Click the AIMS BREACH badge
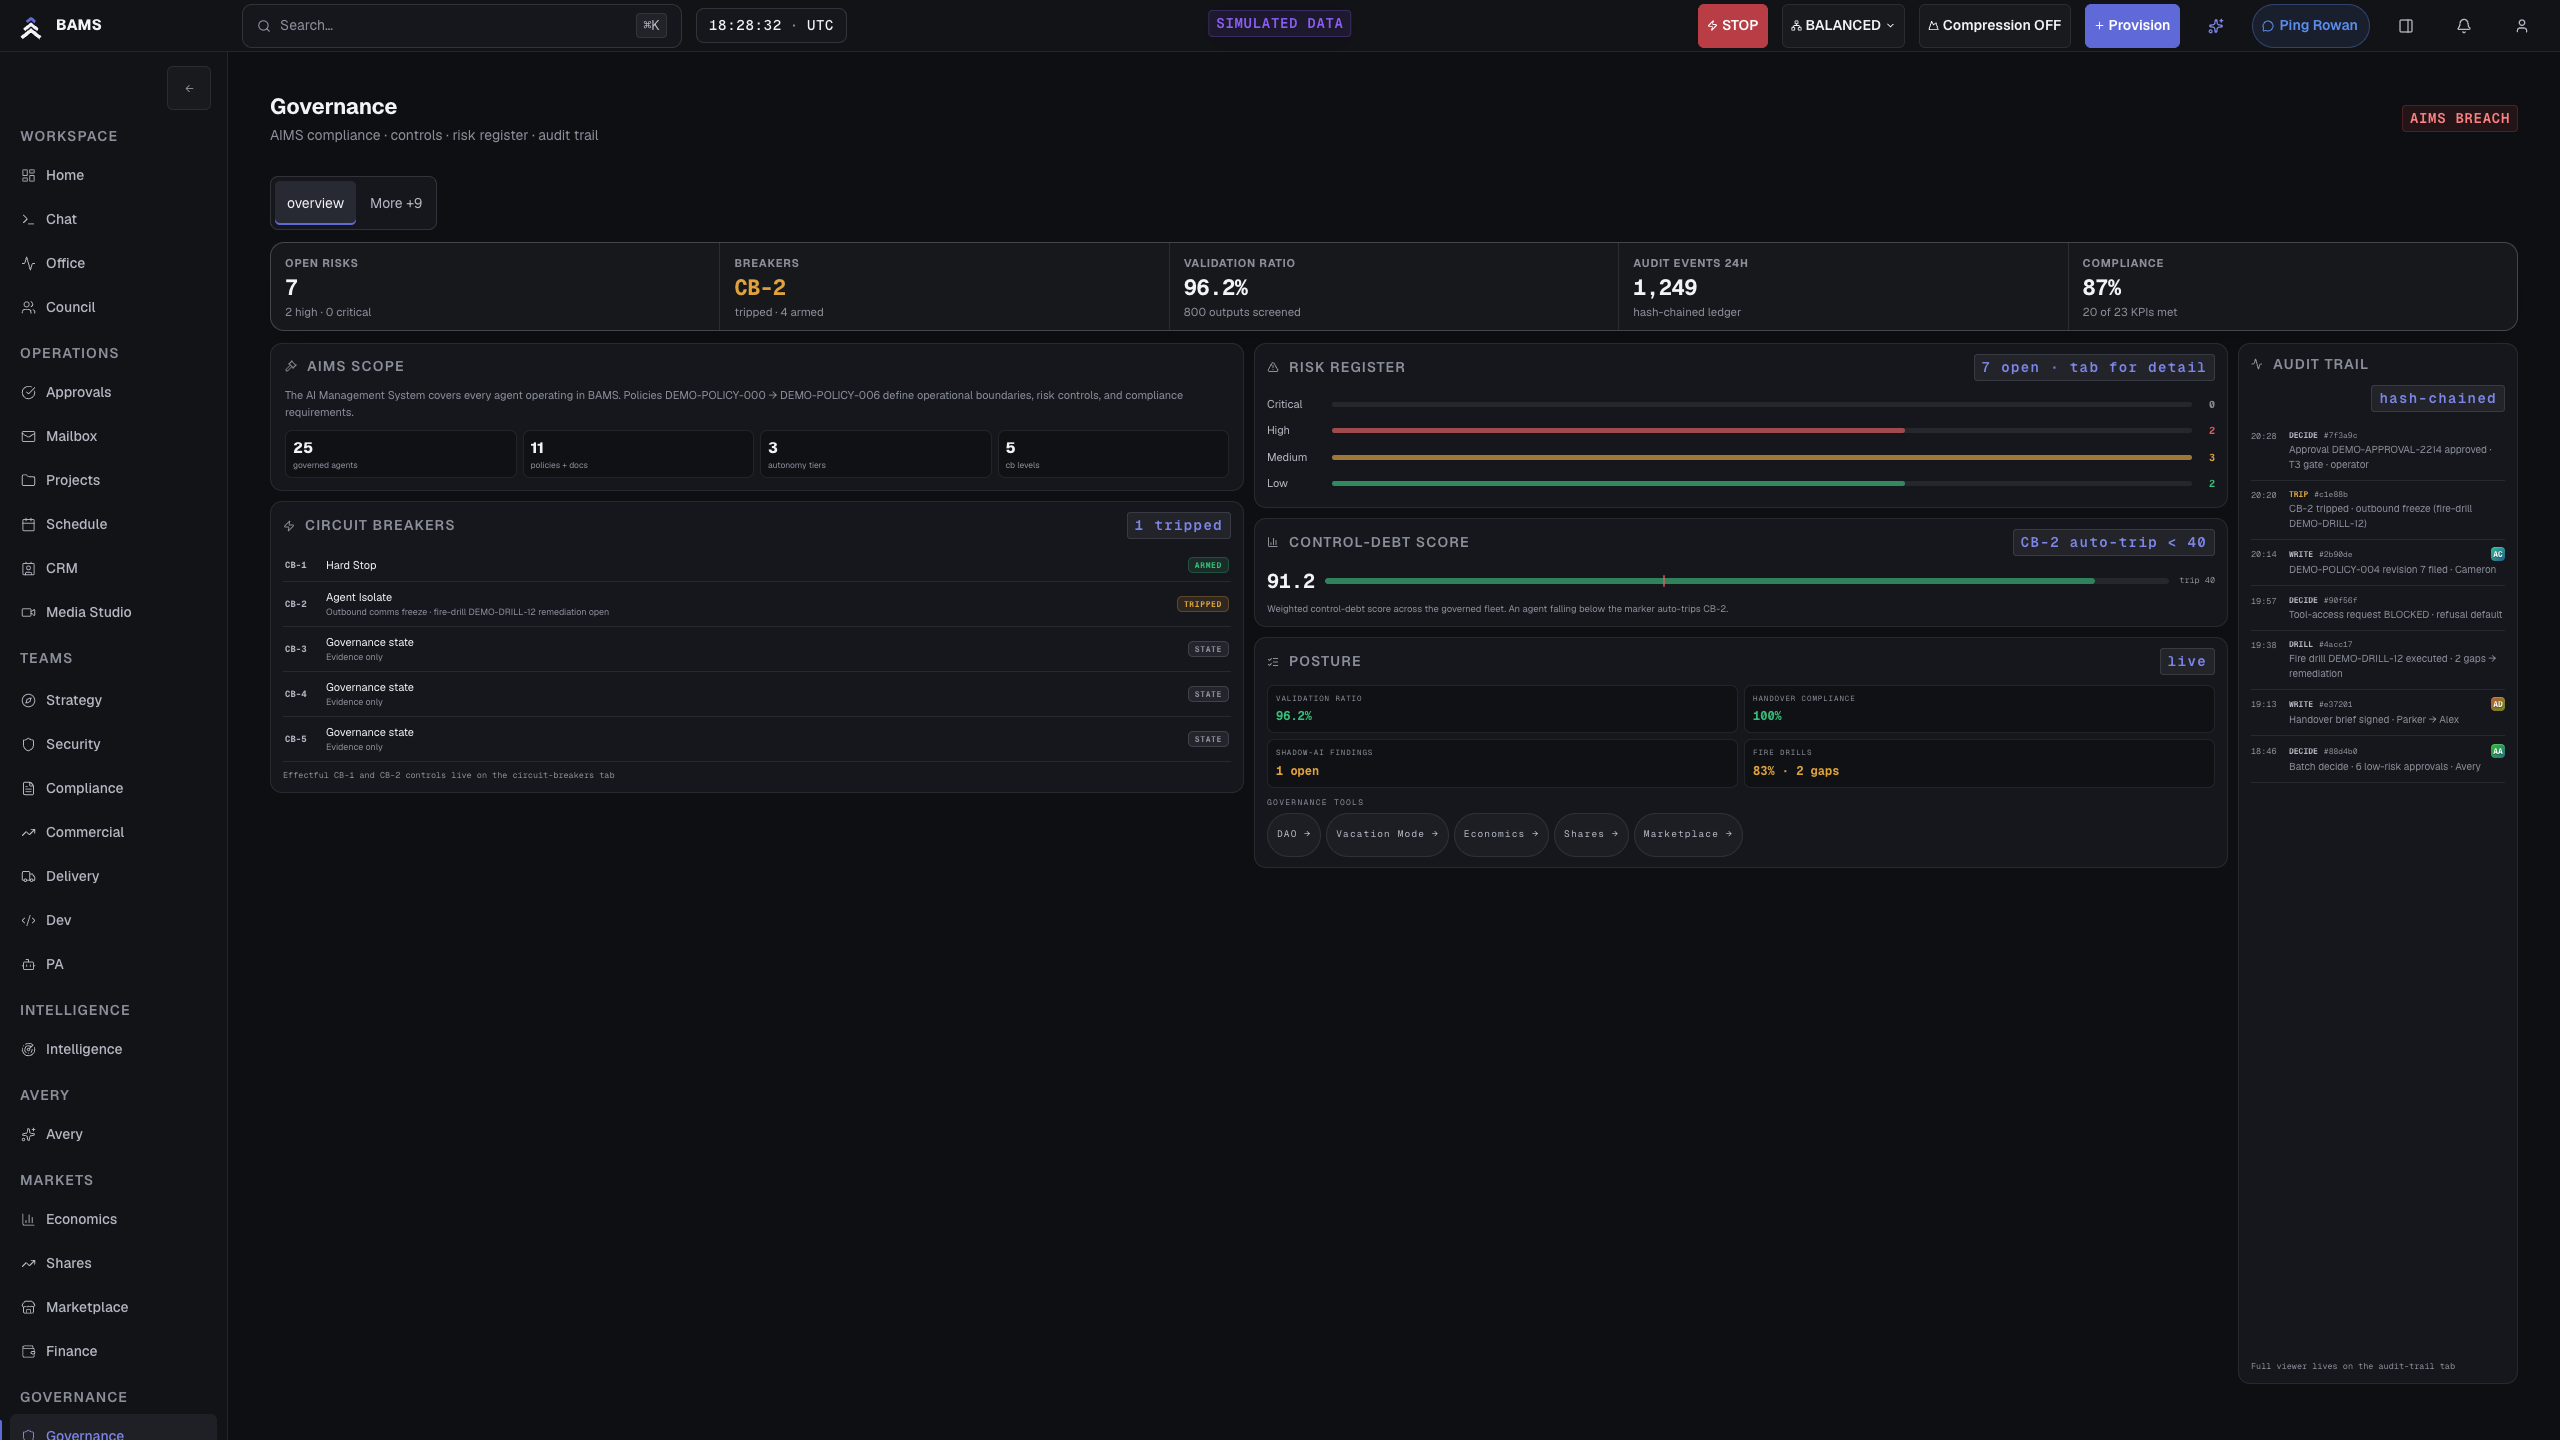2560x1440 pixels. point(2459,119)
